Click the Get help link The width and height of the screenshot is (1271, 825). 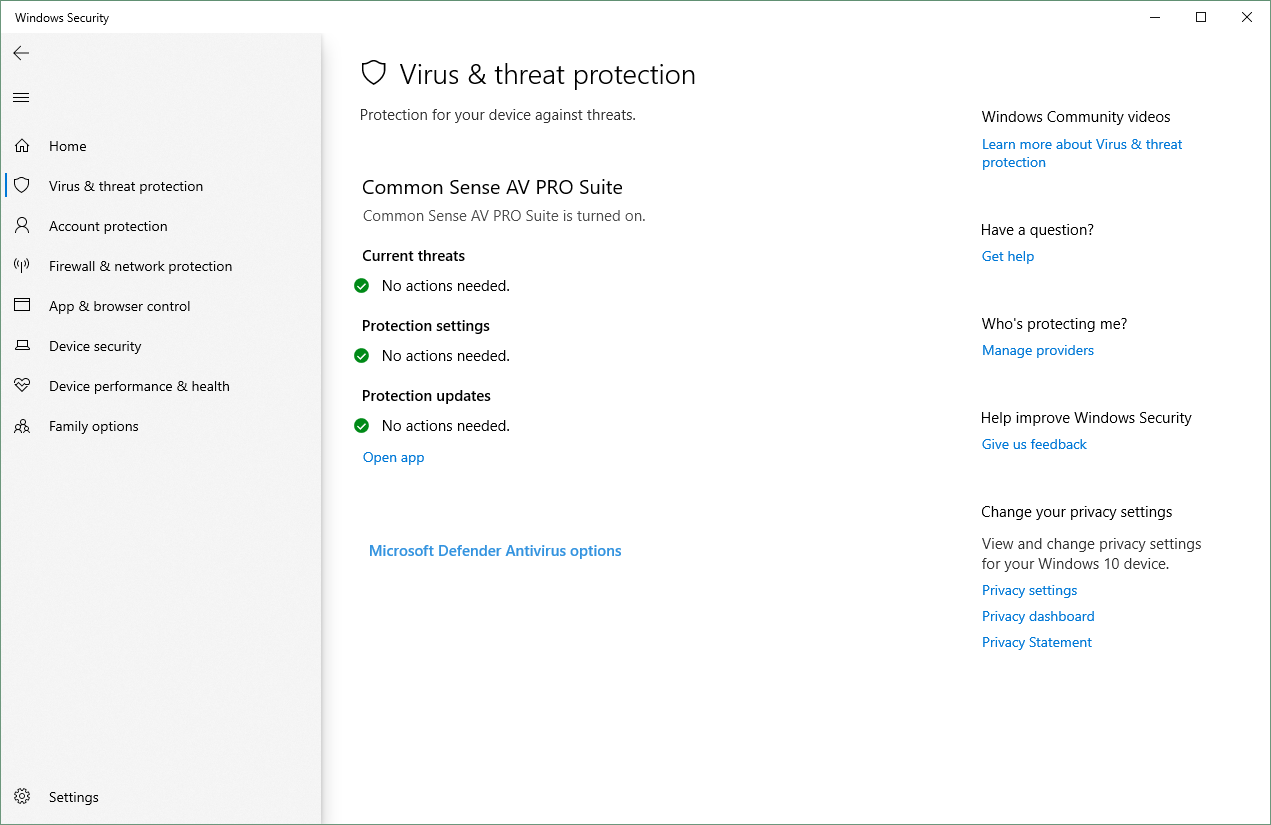click(x=1008, y=256)
